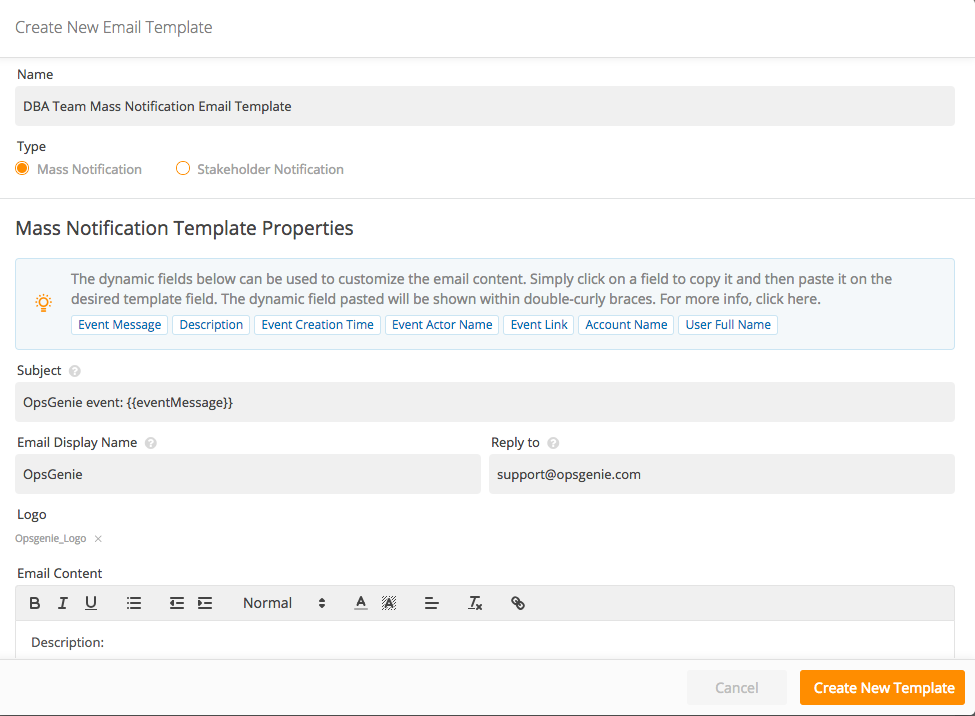The image size is (975, 716).
Task: Copy the Event Link dynamic field
Action: click(x=539, y=325)
